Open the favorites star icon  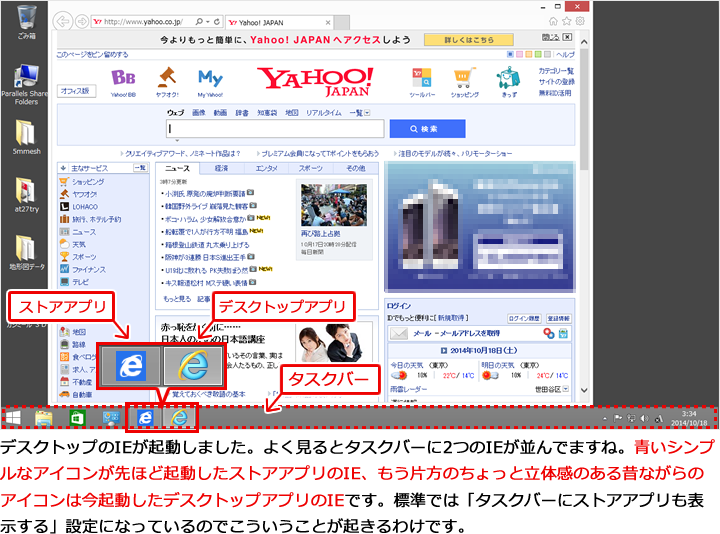coord(567,21)
